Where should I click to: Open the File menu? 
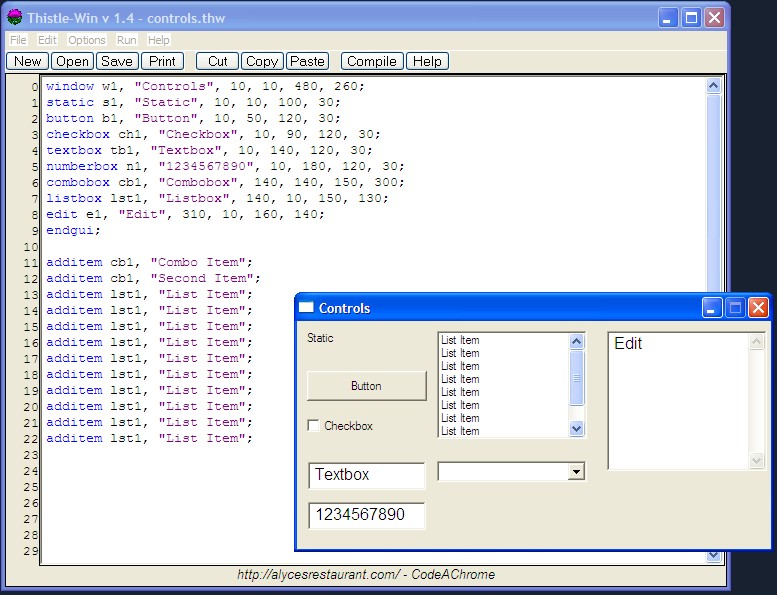point(18,40)
